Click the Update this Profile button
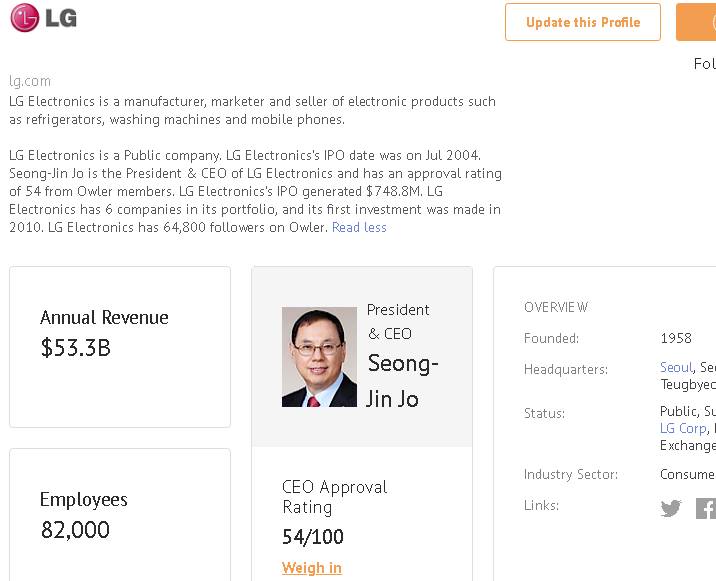This screenshot has height=581, width=716. point(583,22)
